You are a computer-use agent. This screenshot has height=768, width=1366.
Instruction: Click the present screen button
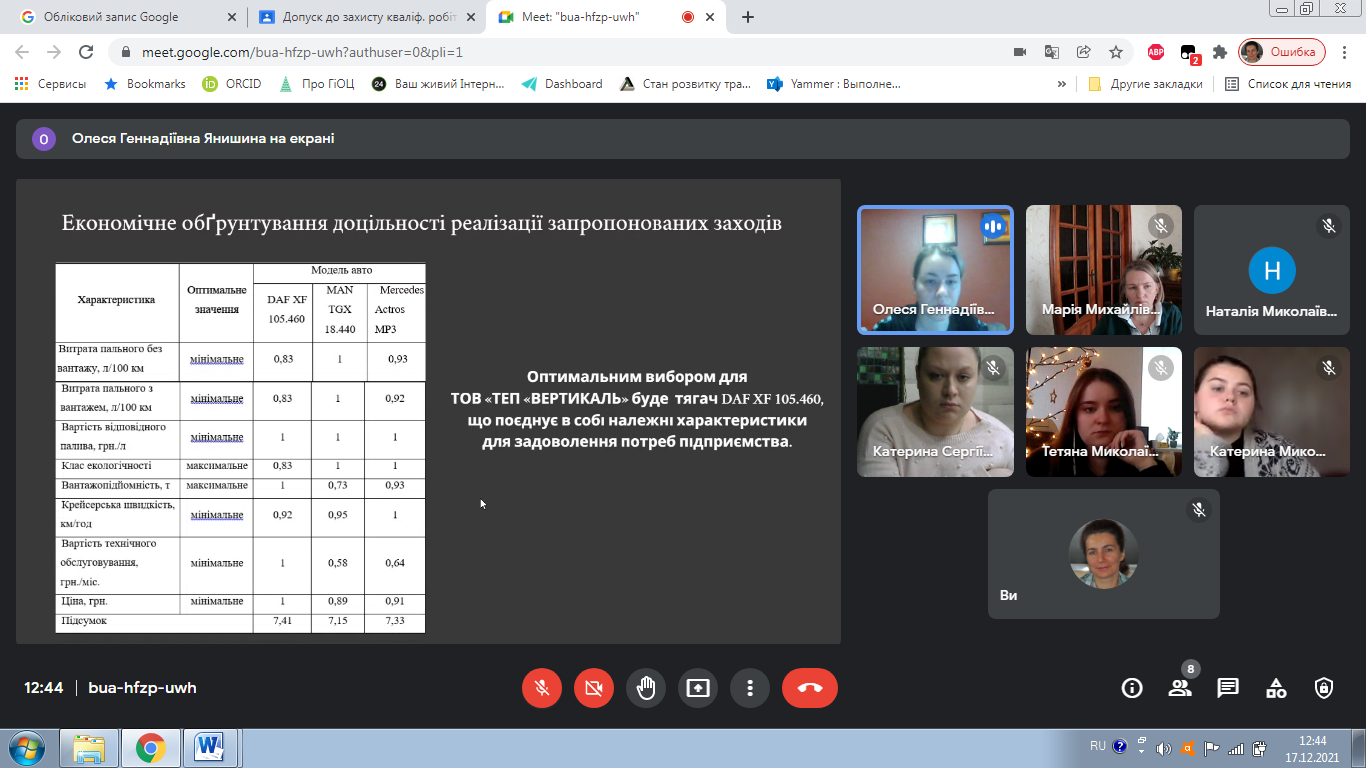tap(698, 688)
